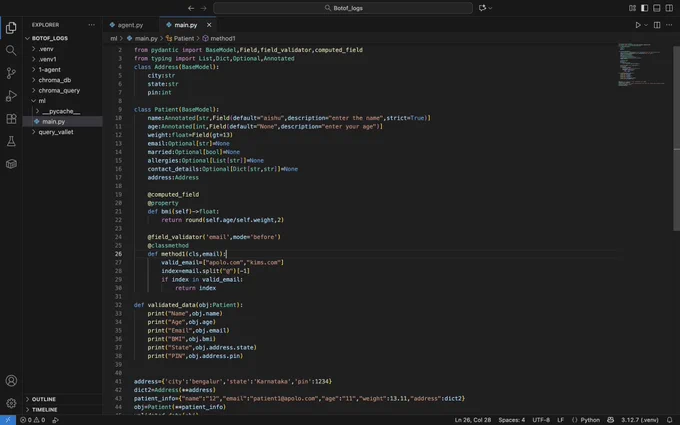Screen dimensions: 680x425
Task: Show errors and warnings count
Action: coord(33,420)
